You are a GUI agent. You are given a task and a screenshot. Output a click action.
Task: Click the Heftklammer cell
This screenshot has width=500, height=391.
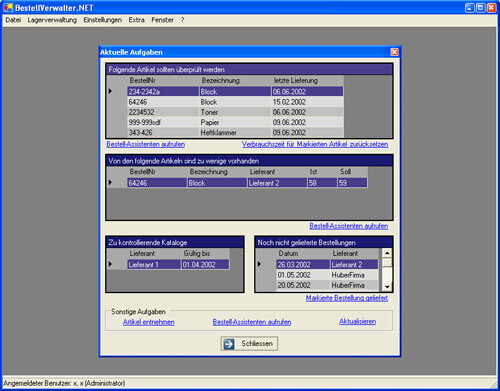coord(235,132)
